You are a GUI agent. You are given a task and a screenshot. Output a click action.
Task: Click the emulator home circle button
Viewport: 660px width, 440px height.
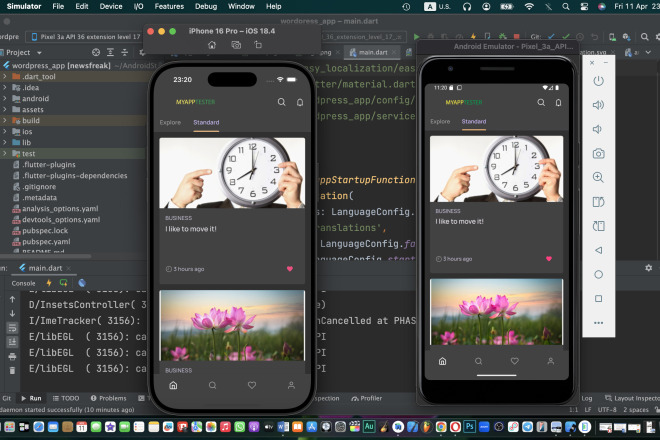click(x=598, y=275)
